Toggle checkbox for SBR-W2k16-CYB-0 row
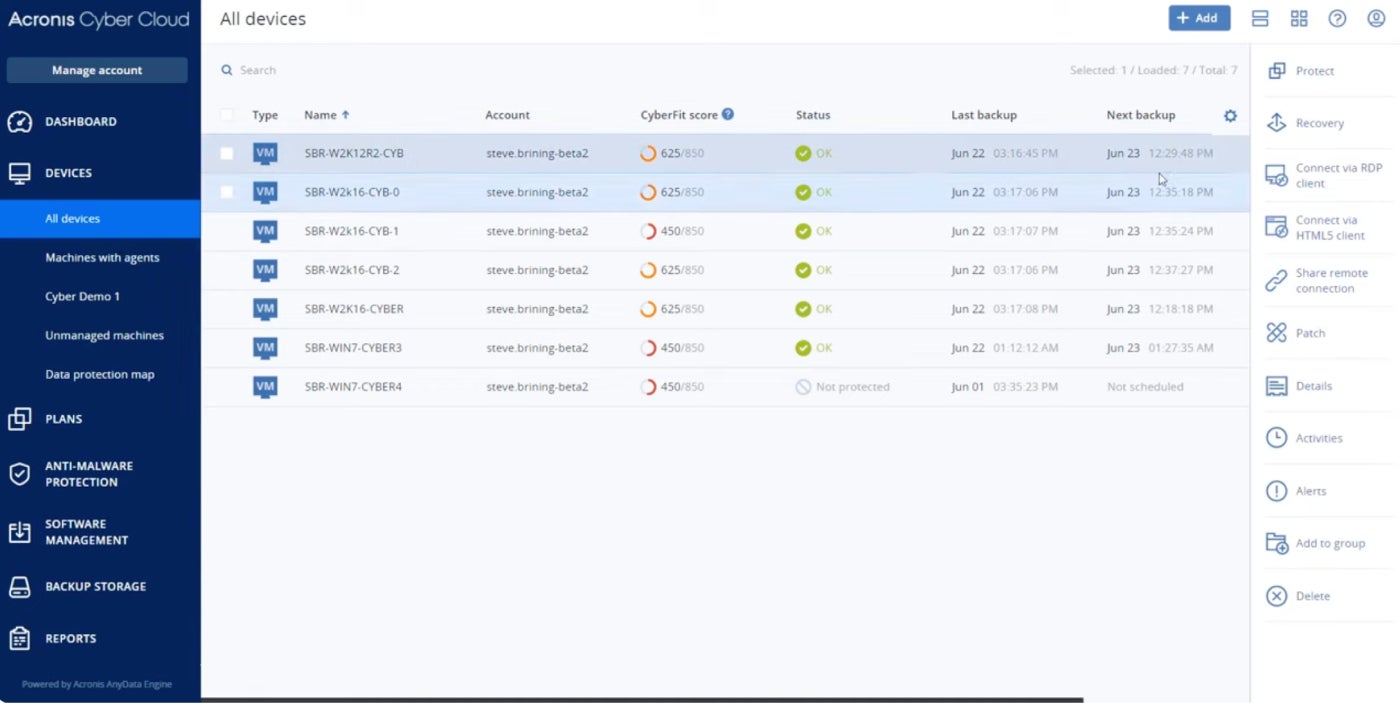The height and width of the screenshot is (708, 1400). [227, 192]
